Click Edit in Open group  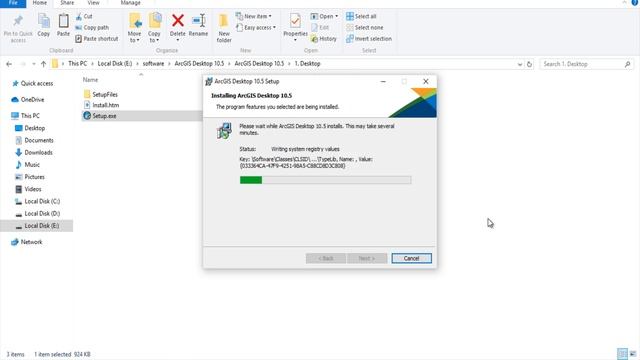tap(320, 27)
